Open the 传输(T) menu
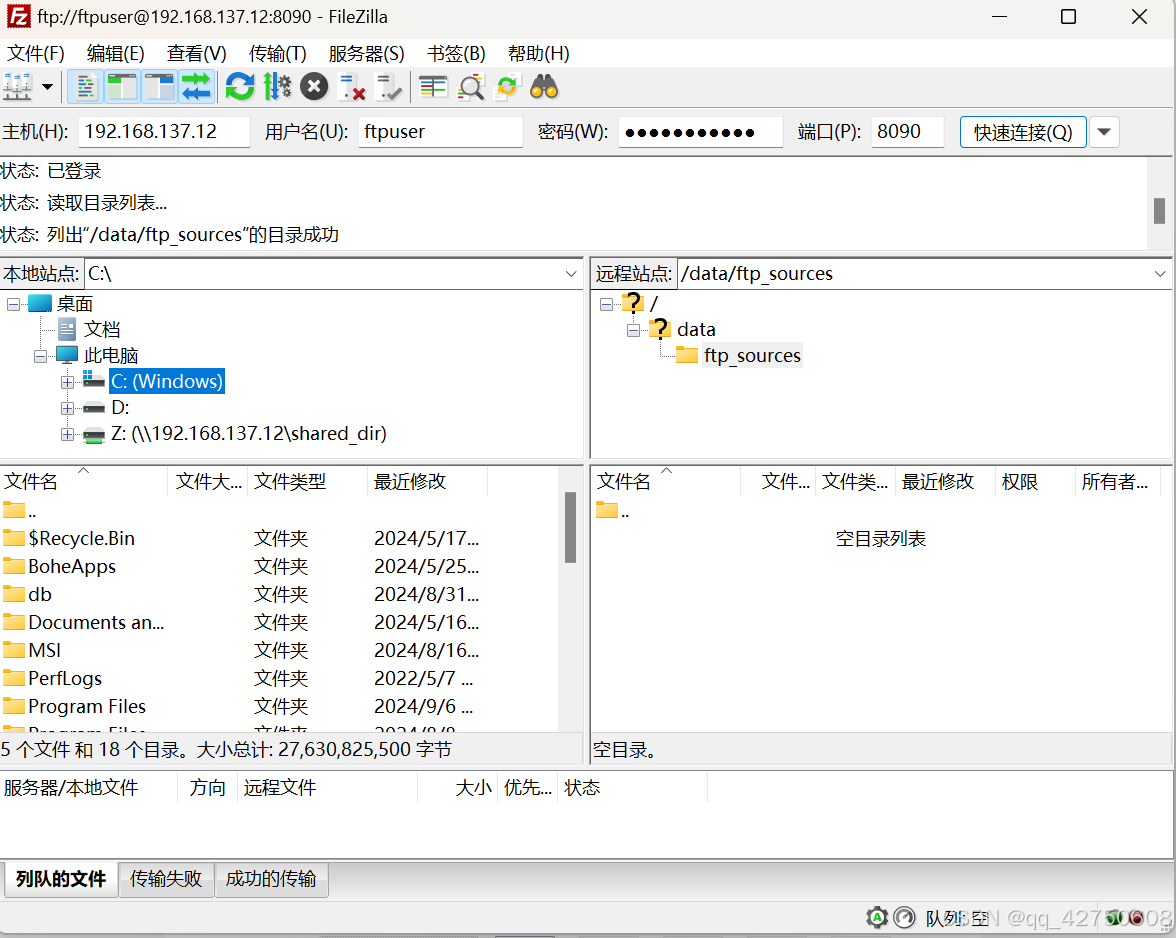 [x=278, y=54]
